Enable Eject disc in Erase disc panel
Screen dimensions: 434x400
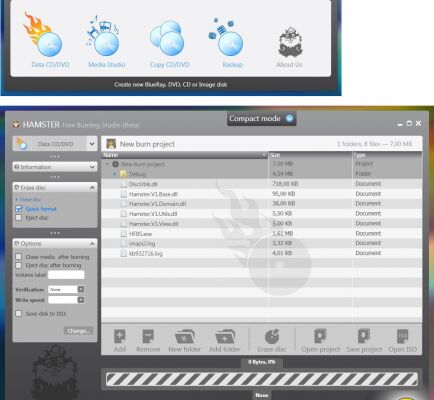[19, 218]
